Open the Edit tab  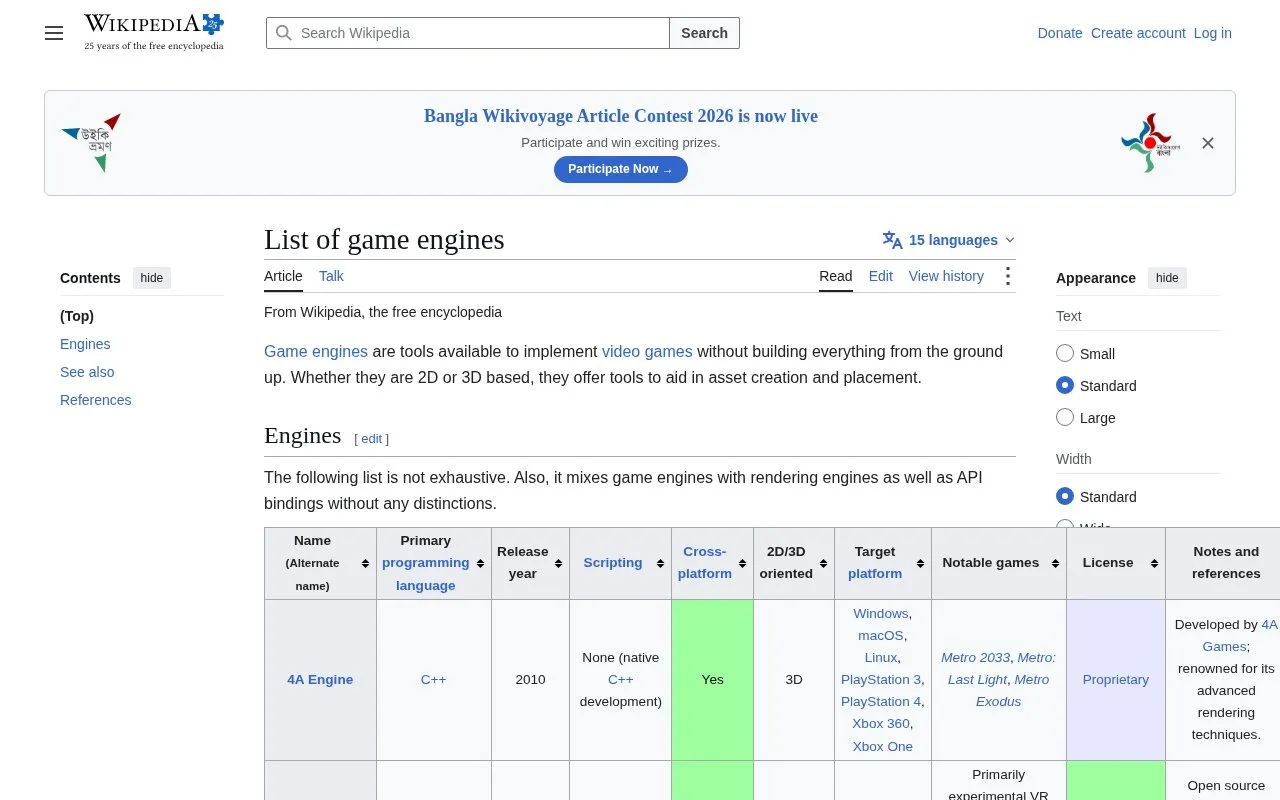pos(880,276)
